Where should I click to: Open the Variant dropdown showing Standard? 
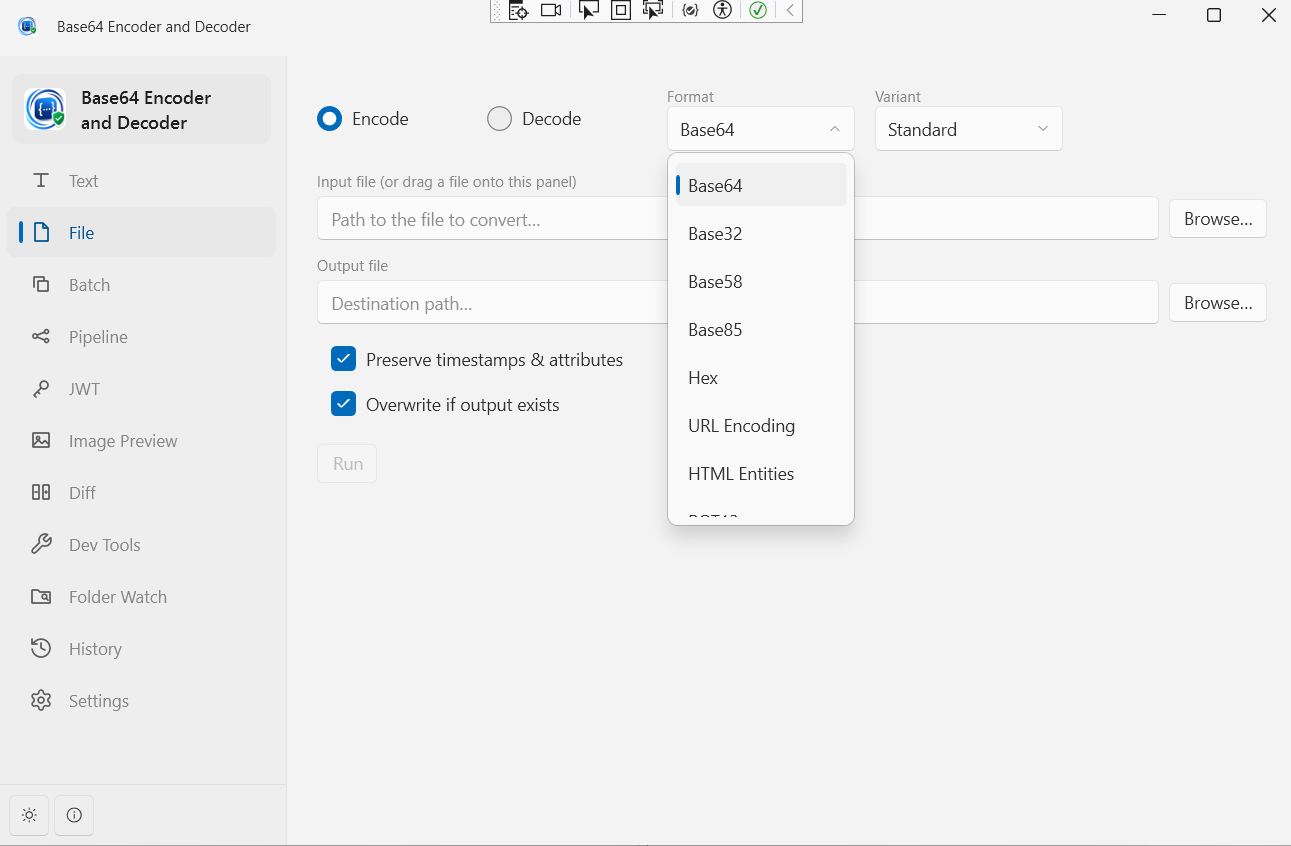click(968, 129)
